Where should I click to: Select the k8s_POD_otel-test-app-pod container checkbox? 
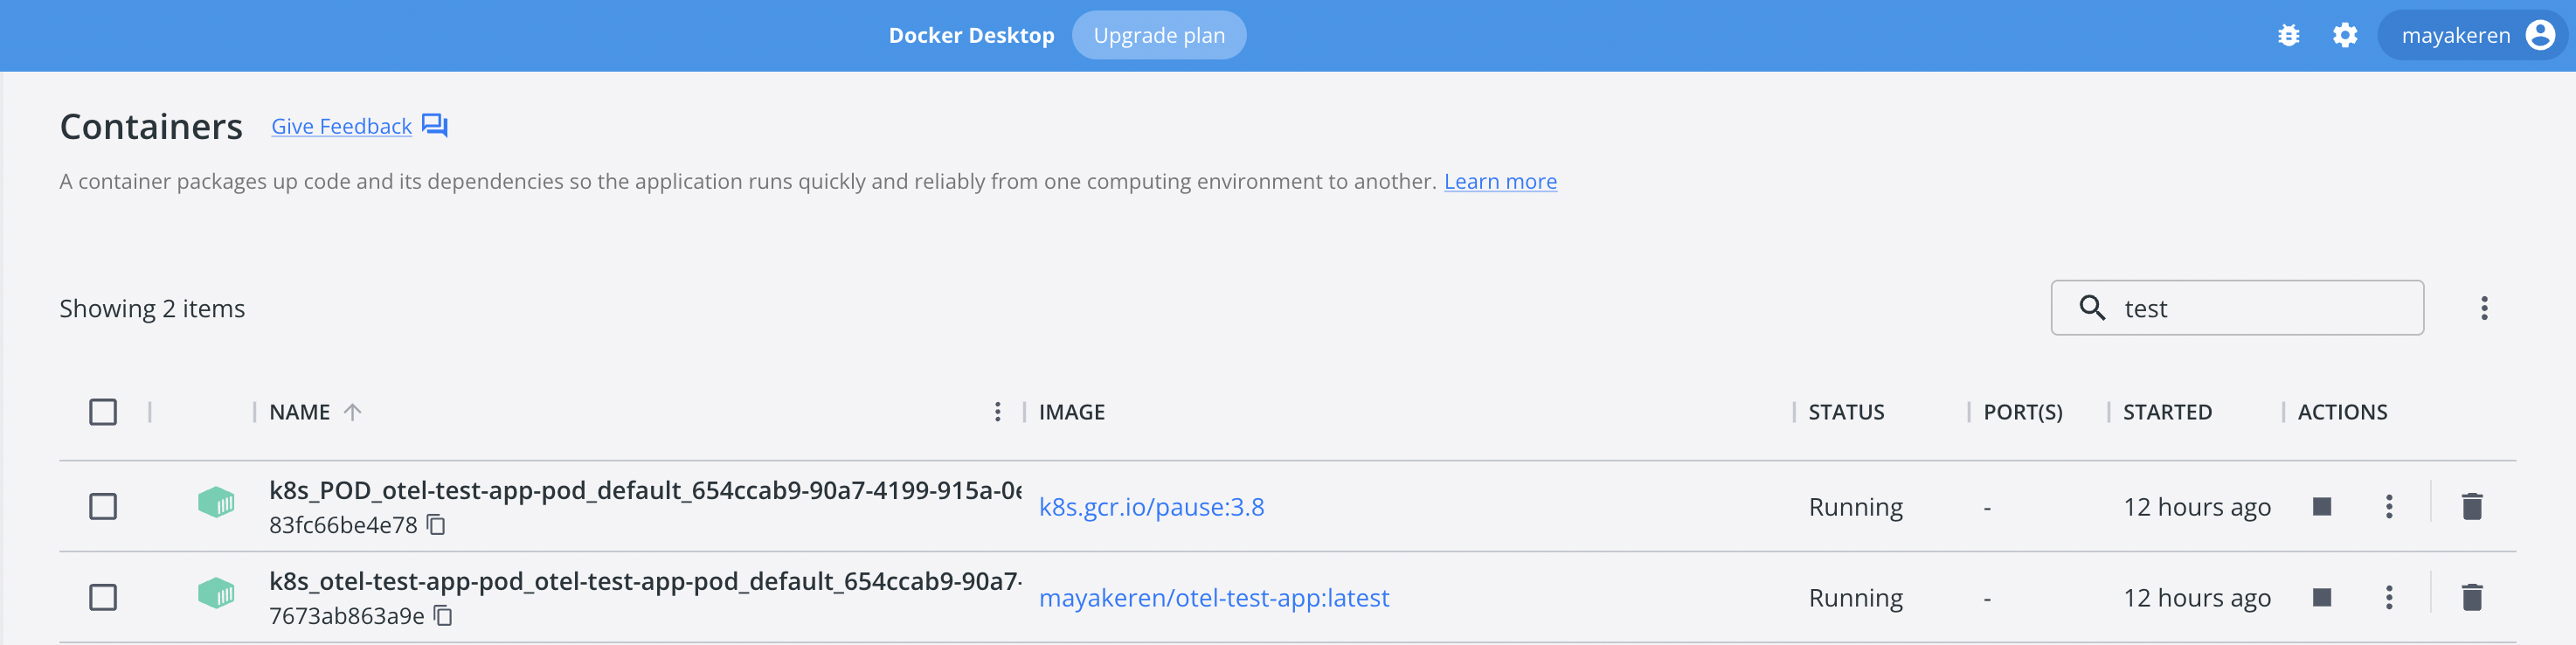103,506
